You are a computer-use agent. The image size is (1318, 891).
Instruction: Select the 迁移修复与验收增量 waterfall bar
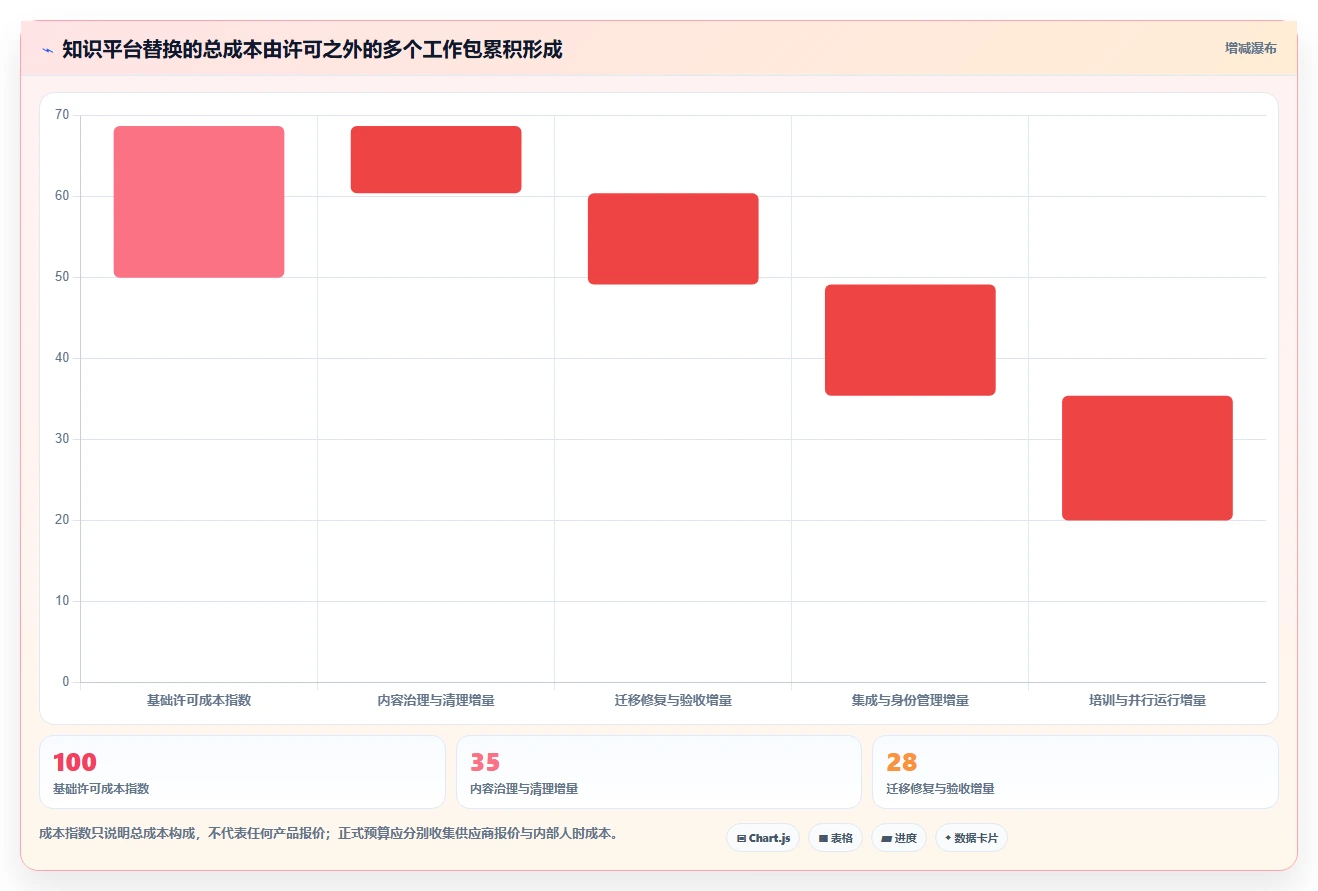coord(673,239)
